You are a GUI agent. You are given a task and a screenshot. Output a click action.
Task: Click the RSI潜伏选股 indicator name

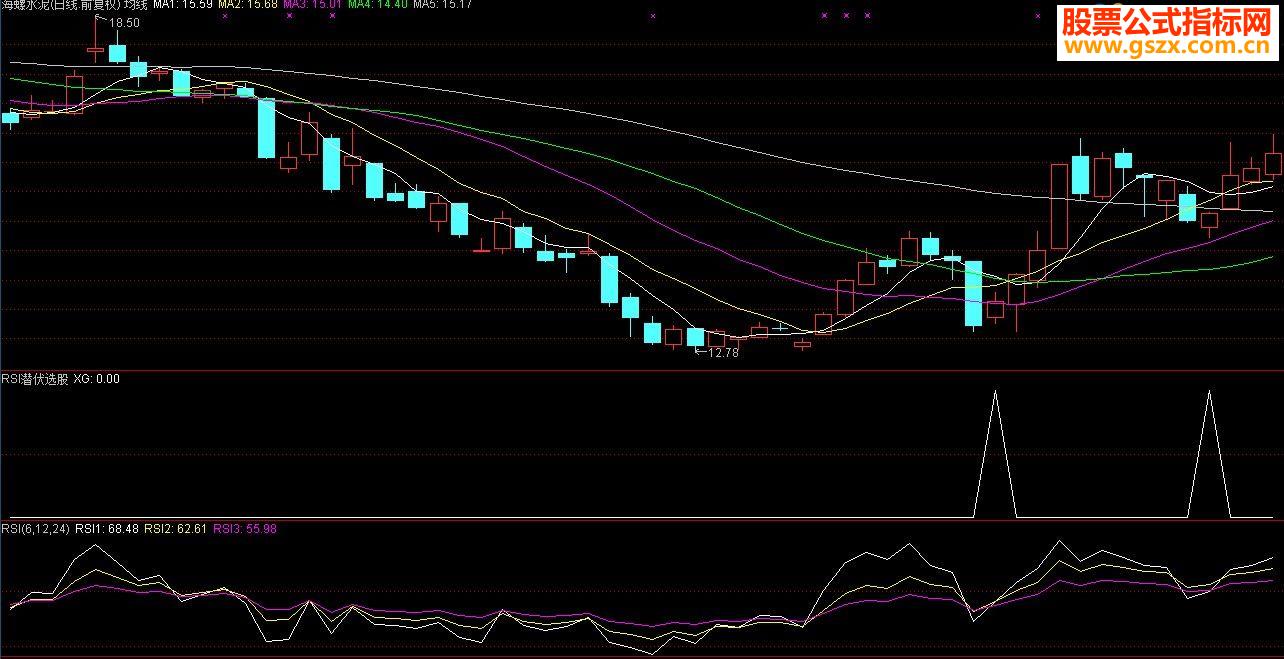(x=35, y=379)
